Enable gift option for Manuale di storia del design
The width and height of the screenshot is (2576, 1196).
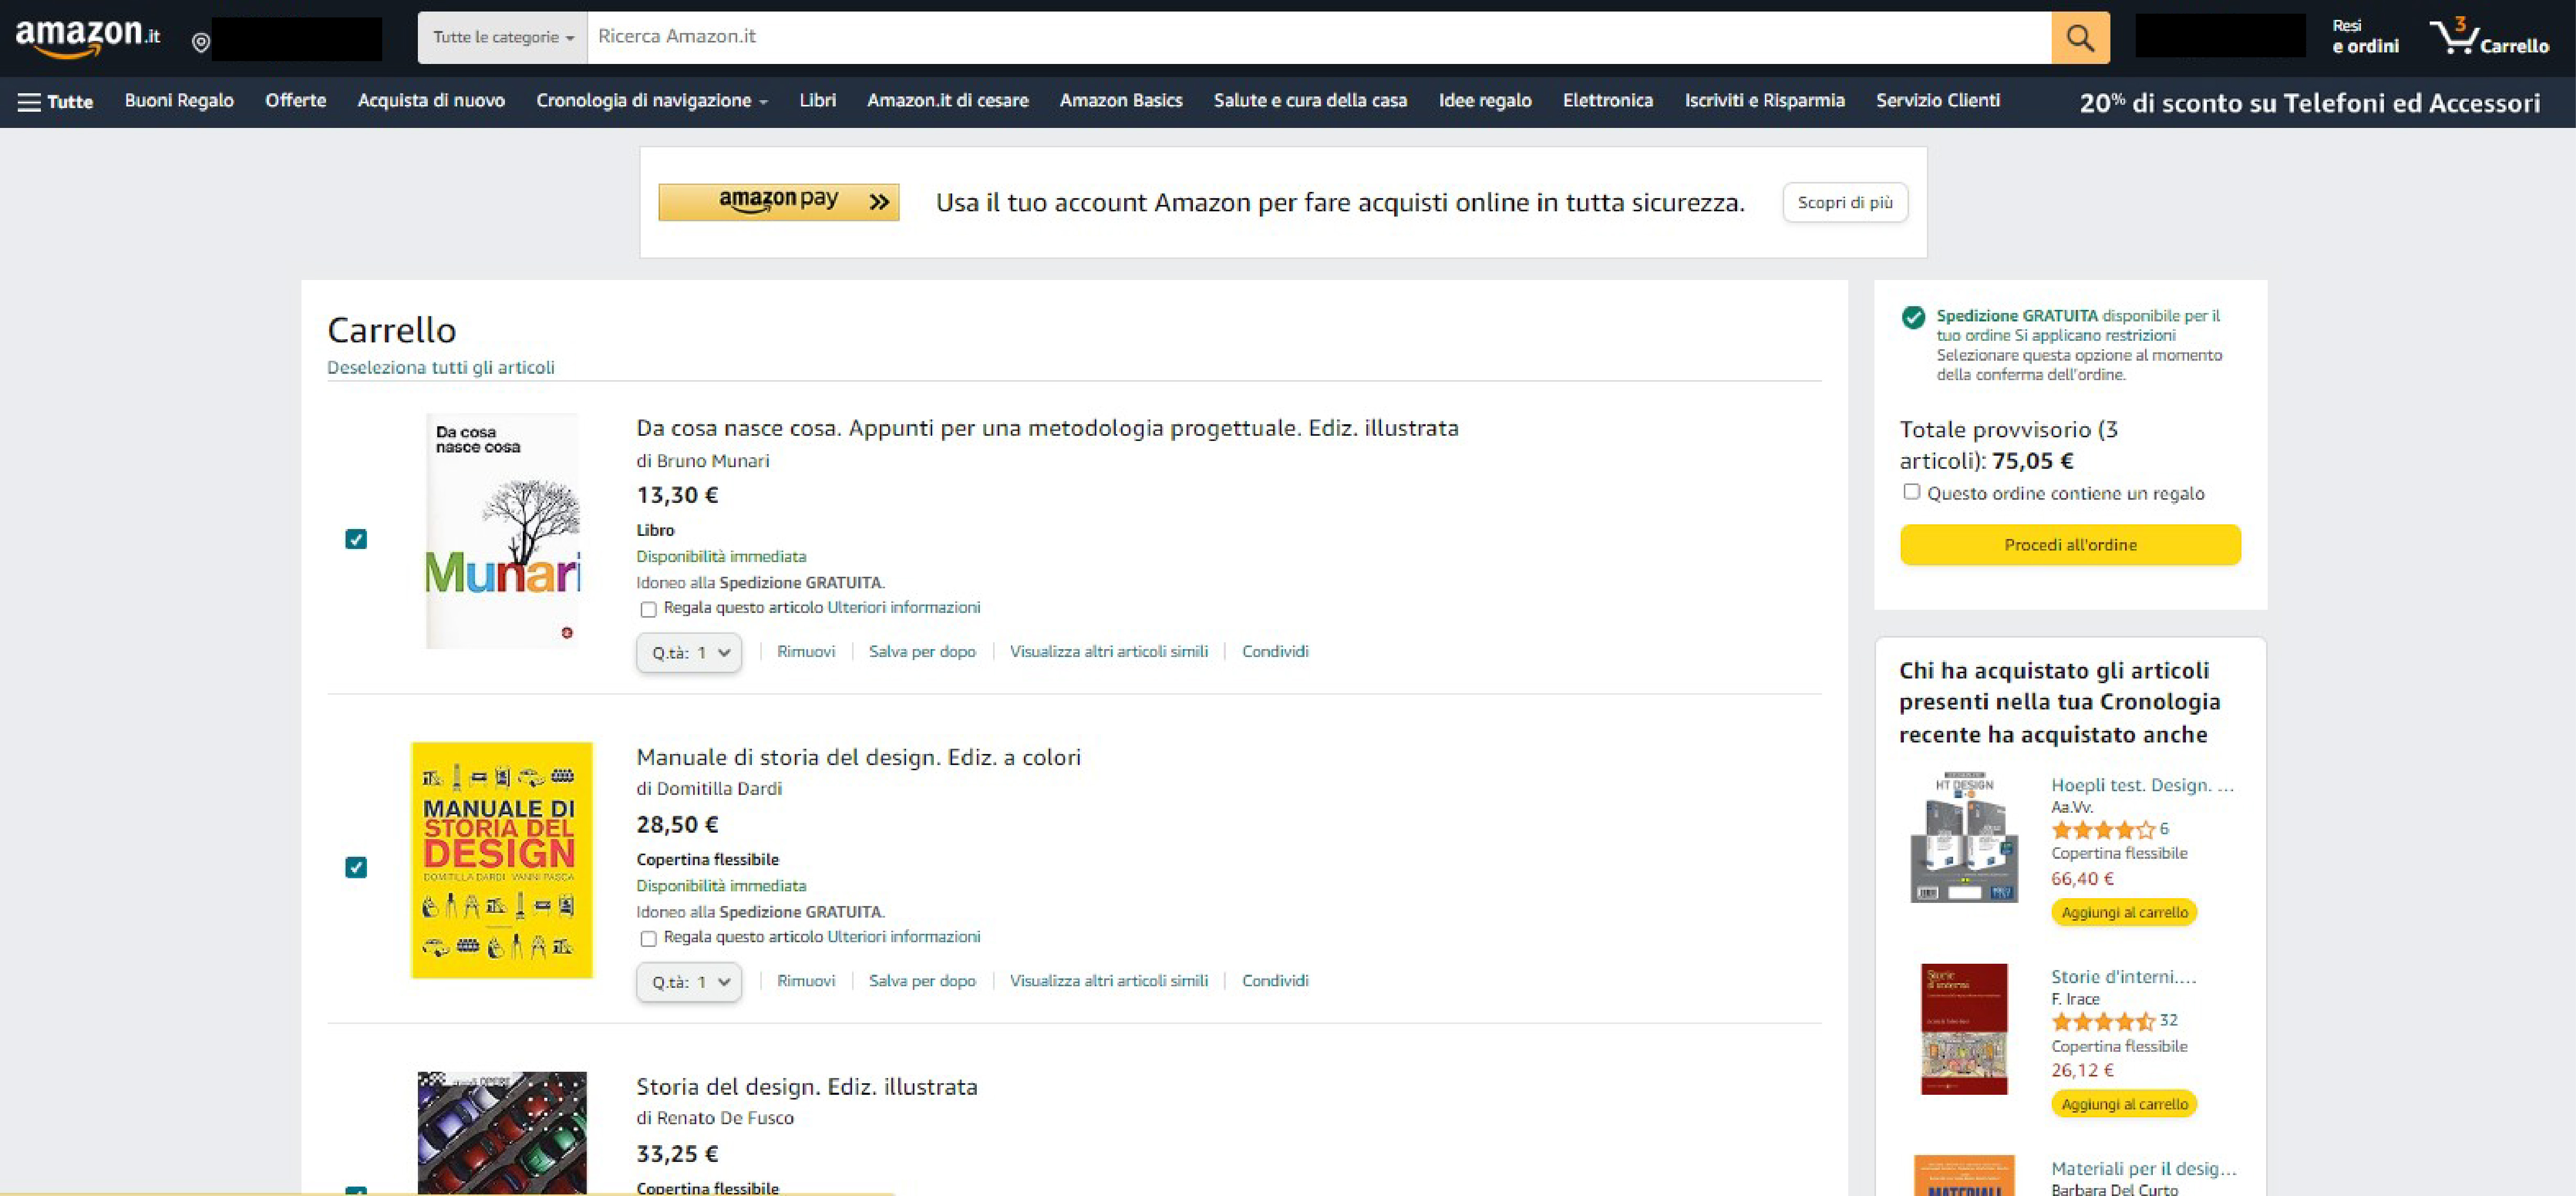(x=648, y=938)
